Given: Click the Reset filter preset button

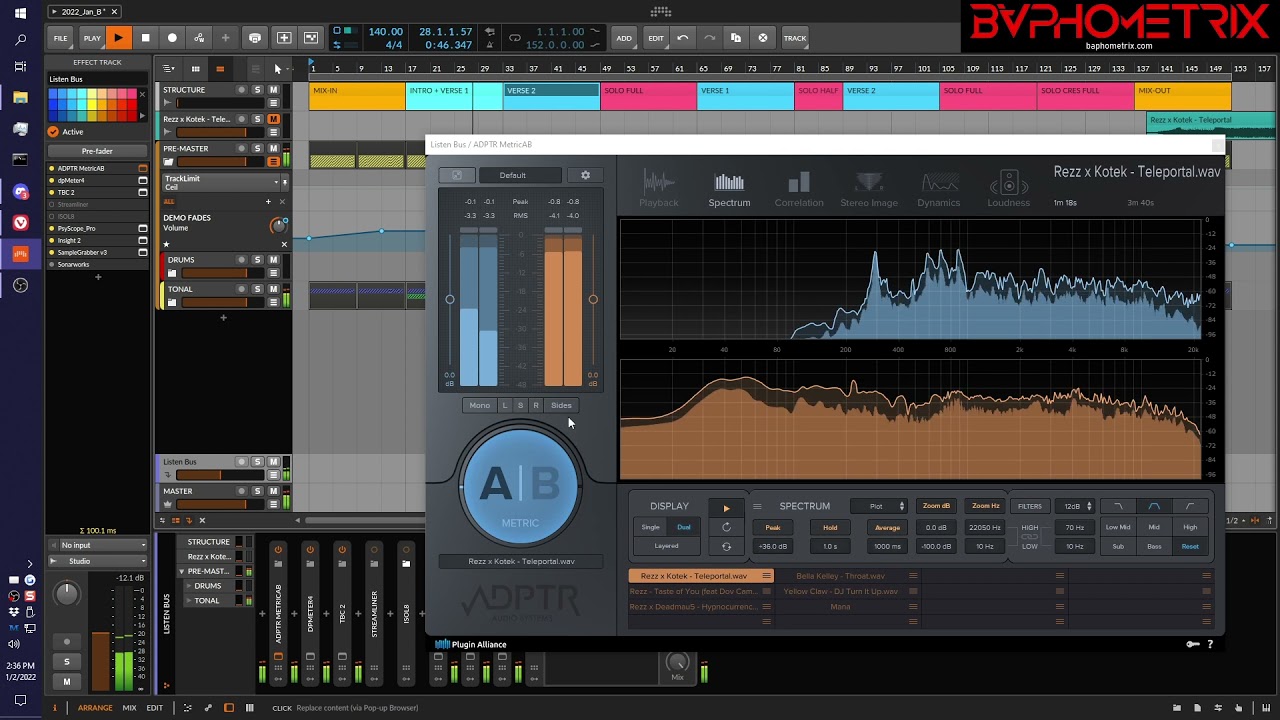Looking at the screenshot, I should (x=1190, y=546).
